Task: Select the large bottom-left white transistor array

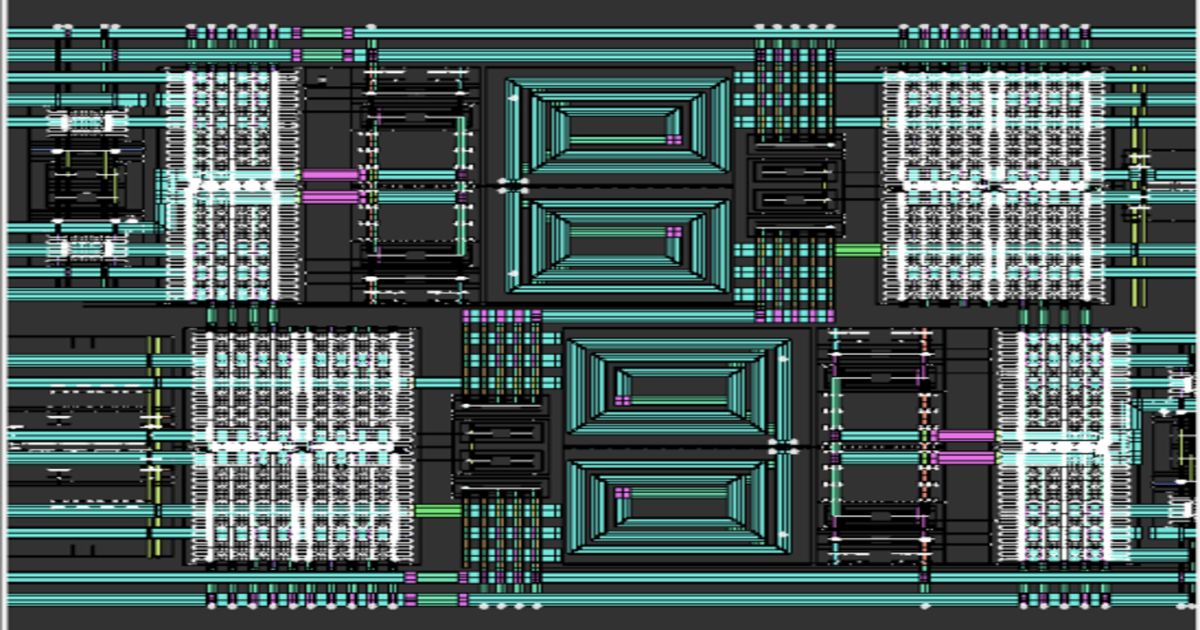Action: (x=302, y=446)
